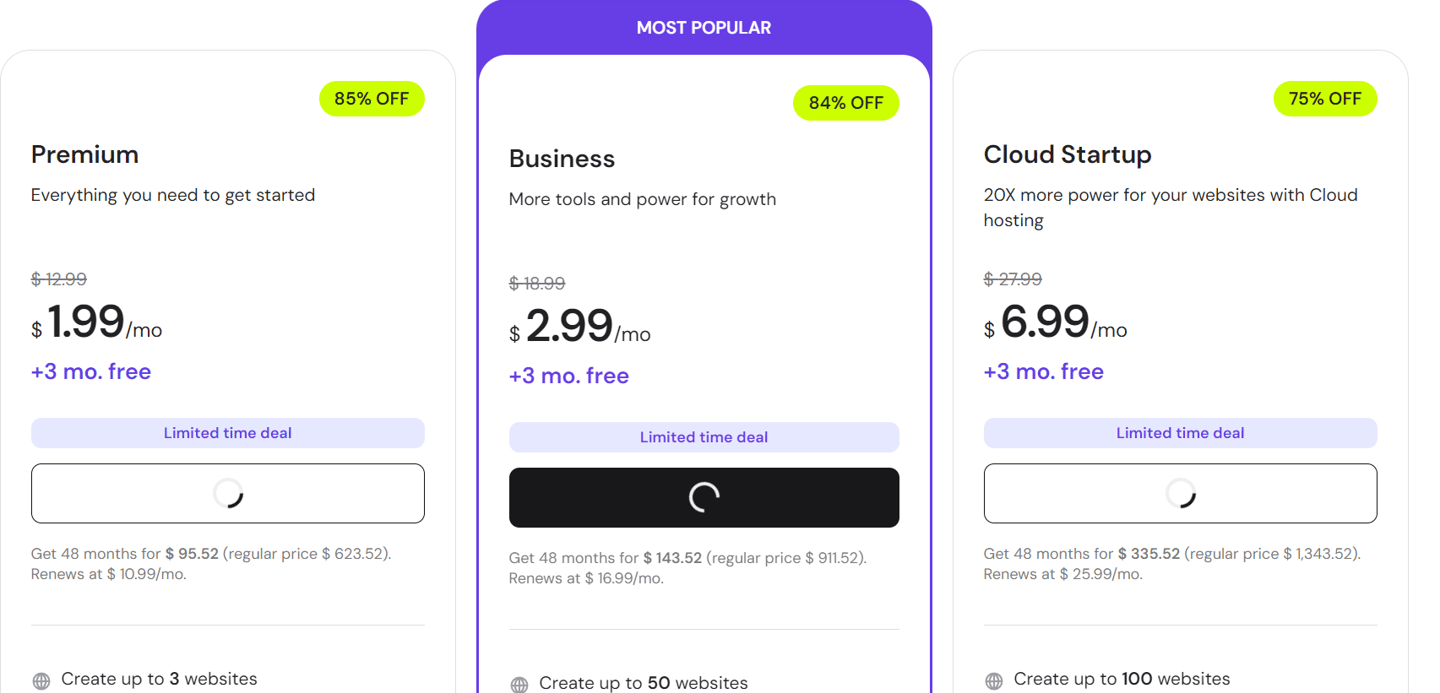Click the $2.99/mo Business price
This screenshot has width=1440, height=693.
[x=580, y=327]
